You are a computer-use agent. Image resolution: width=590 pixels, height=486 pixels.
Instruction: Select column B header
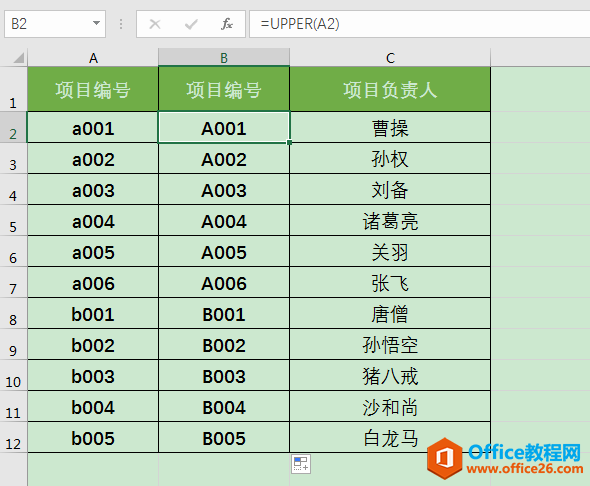click(x=224, y=58)
